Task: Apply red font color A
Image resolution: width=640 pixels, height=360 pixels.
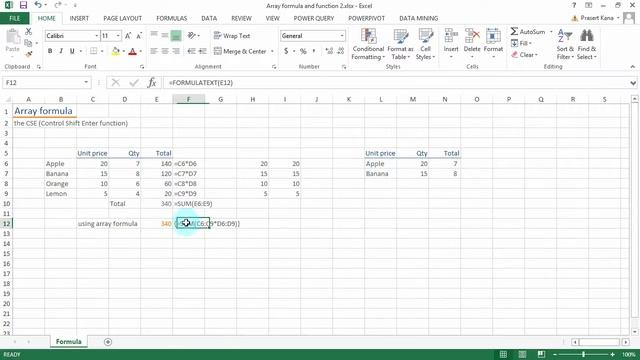Action: (x=132, y=51)
